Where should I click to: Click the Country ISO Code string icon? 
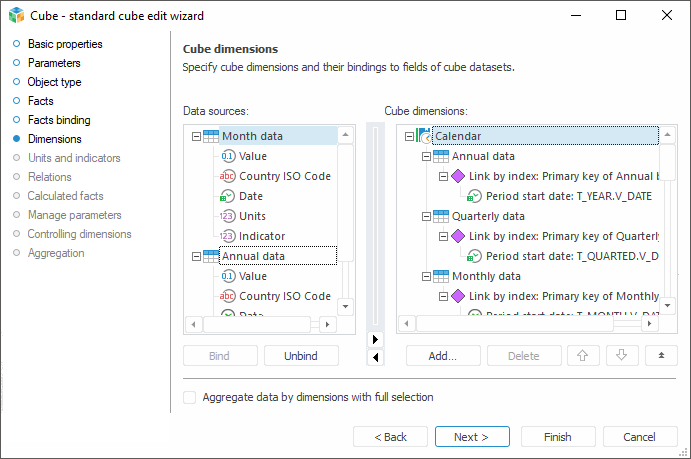[227, 176]
